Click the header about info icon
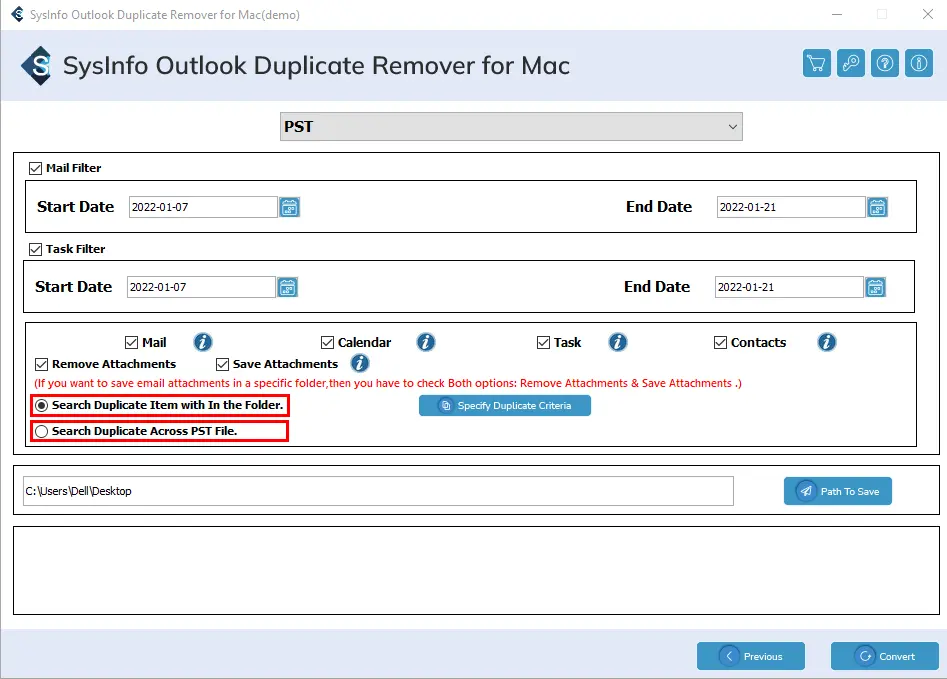The image size is (947, 679). click(919, 63)
